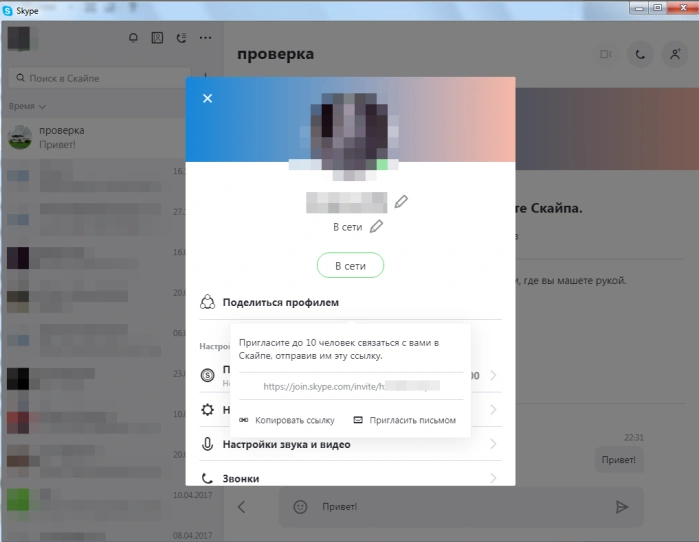Viewport: 699px width, 542px height.
Task: Click the back chevron beside message box
Action: click(241, 507)
